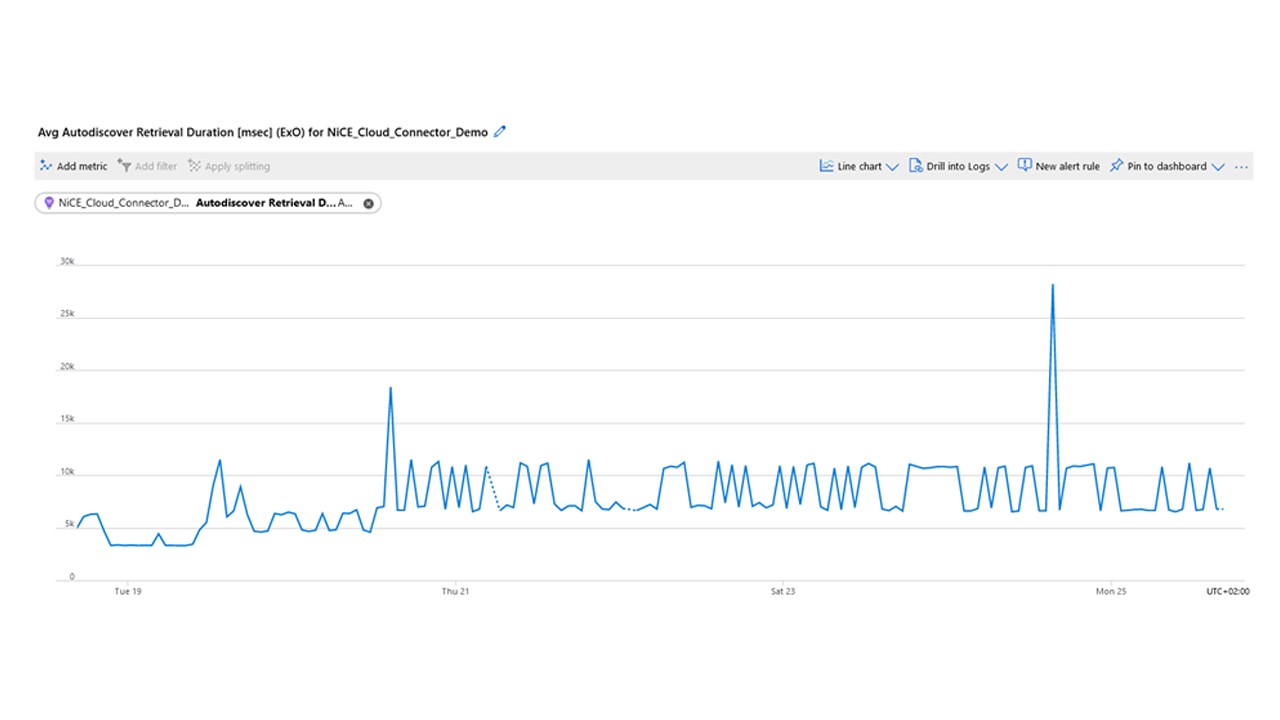Click the Line chart type icon
This screenshot has width=1280, height=720.
(827, 166)
